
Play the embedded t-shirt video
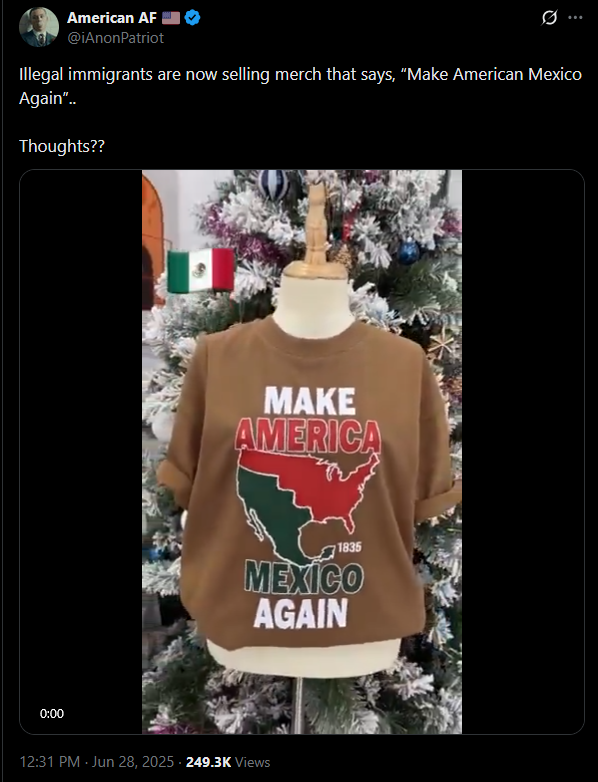[x=302, y=452]
